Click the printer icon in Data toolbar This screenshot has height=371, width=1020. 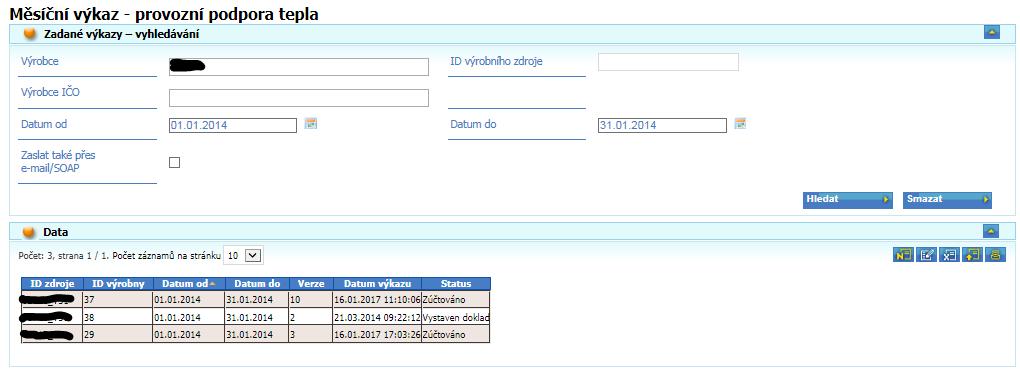(x=995, y=255)
